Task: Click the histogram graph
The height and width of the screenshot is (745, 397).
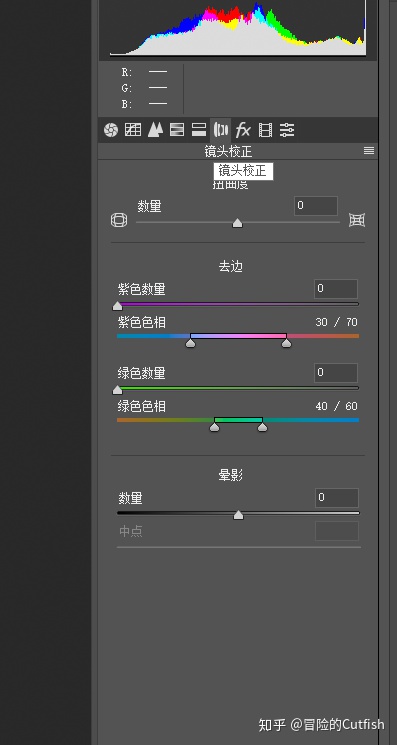Action: tap(238, 29)
